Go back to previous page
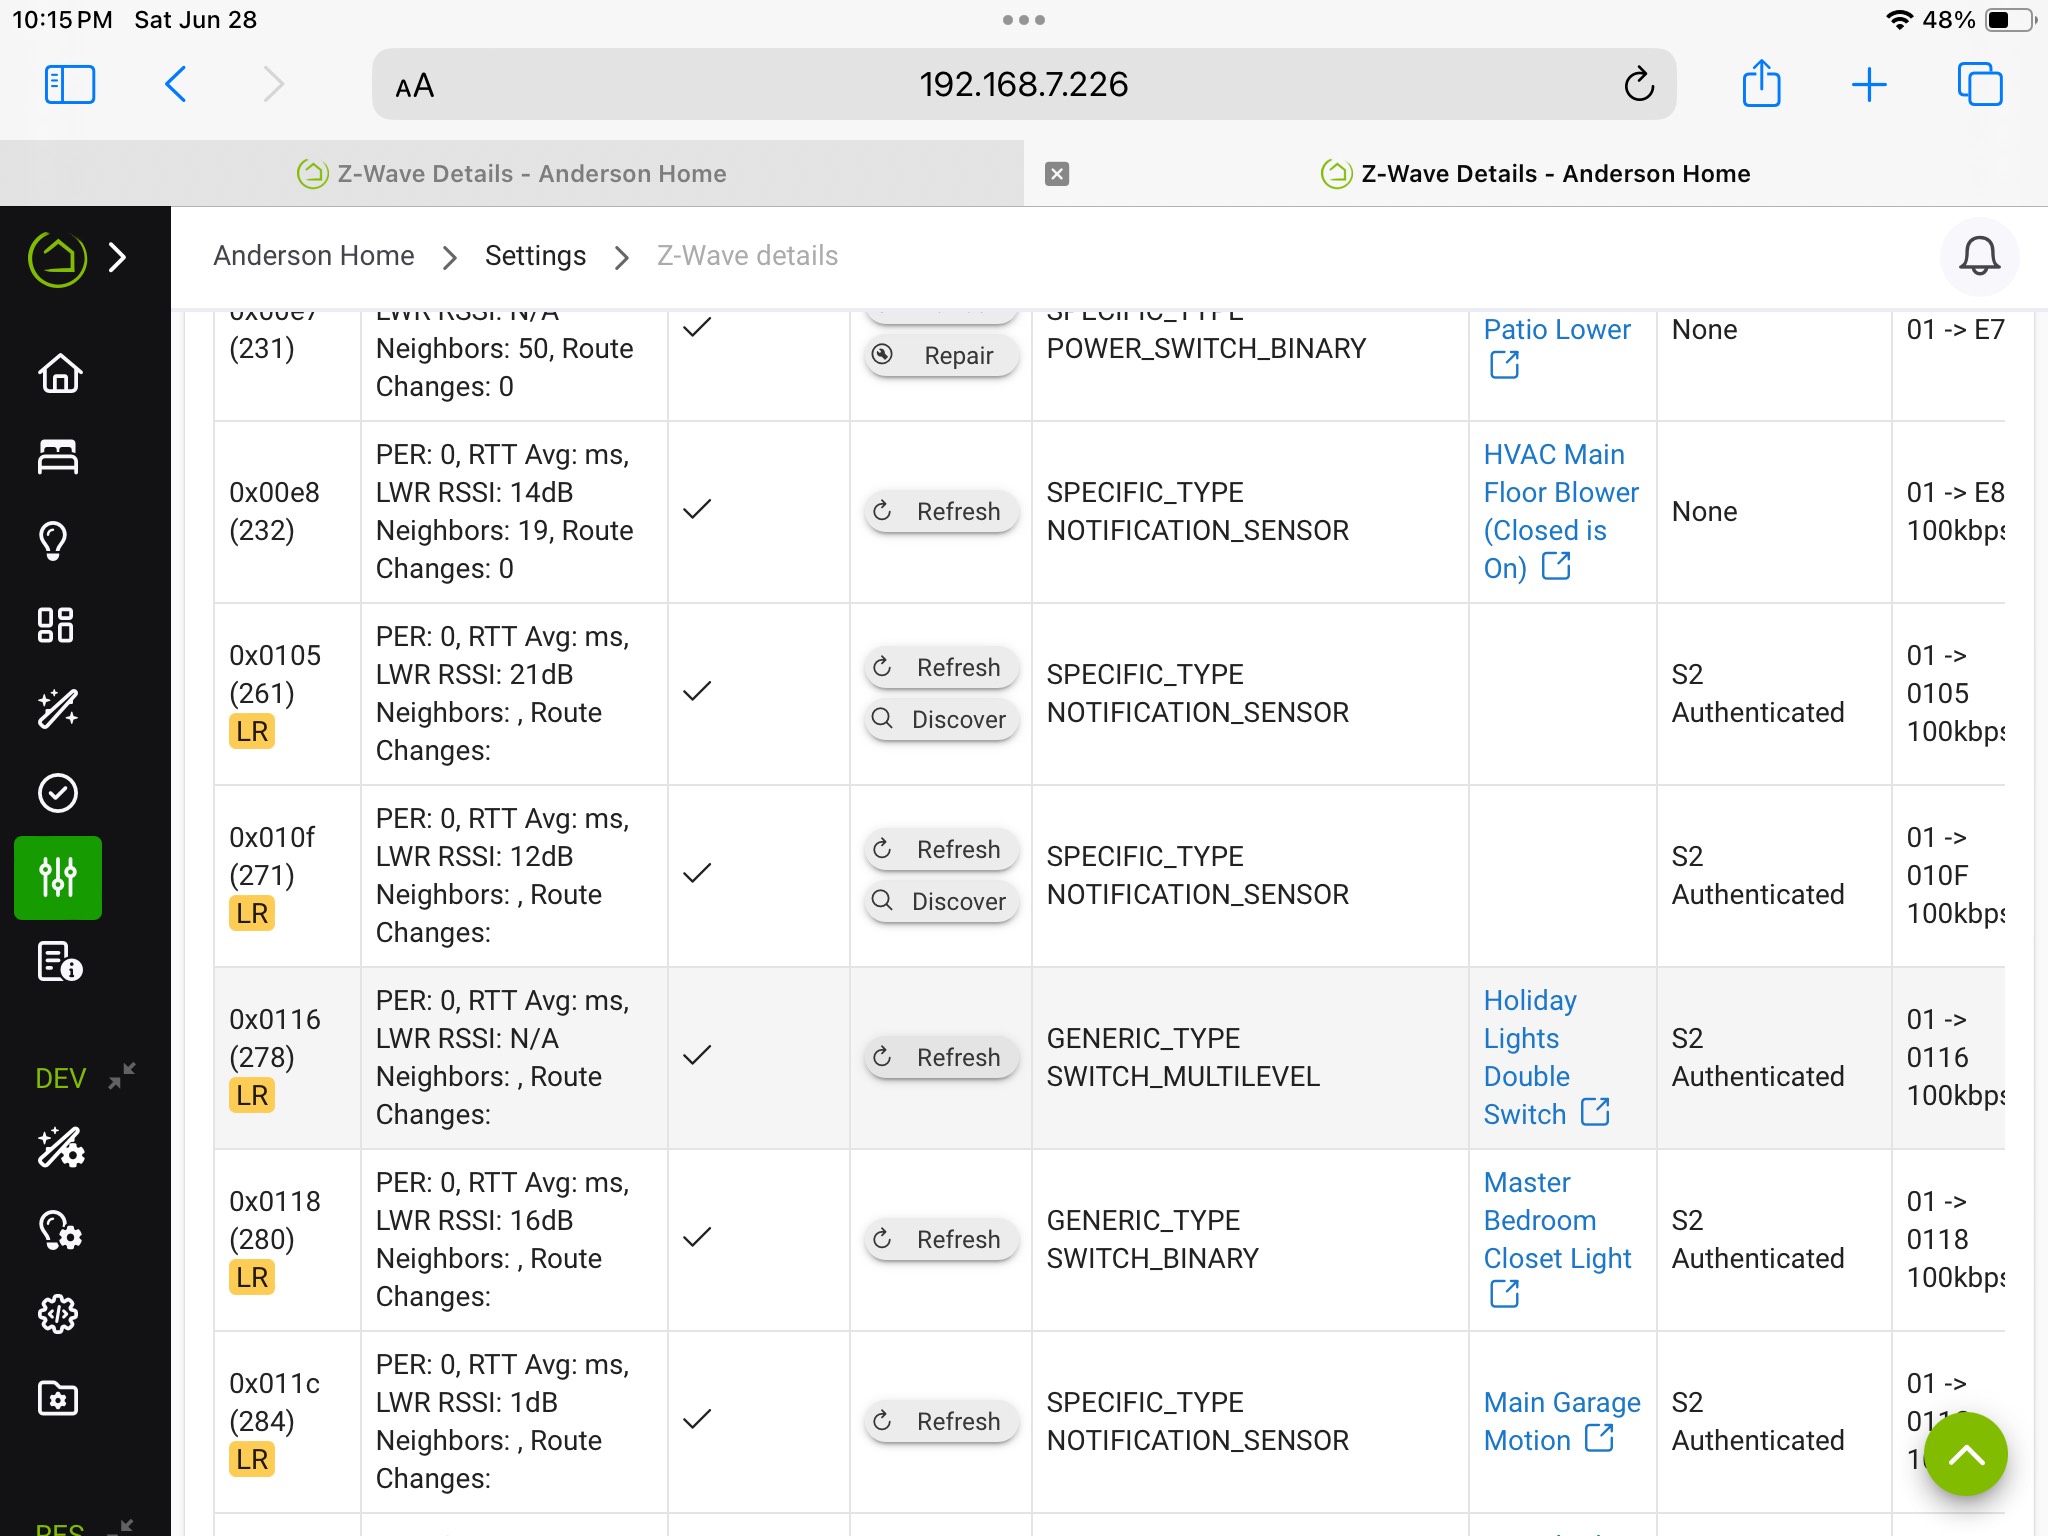Screen dimensions: 2048x1536 pyautogui.click(x=176, y=85)
